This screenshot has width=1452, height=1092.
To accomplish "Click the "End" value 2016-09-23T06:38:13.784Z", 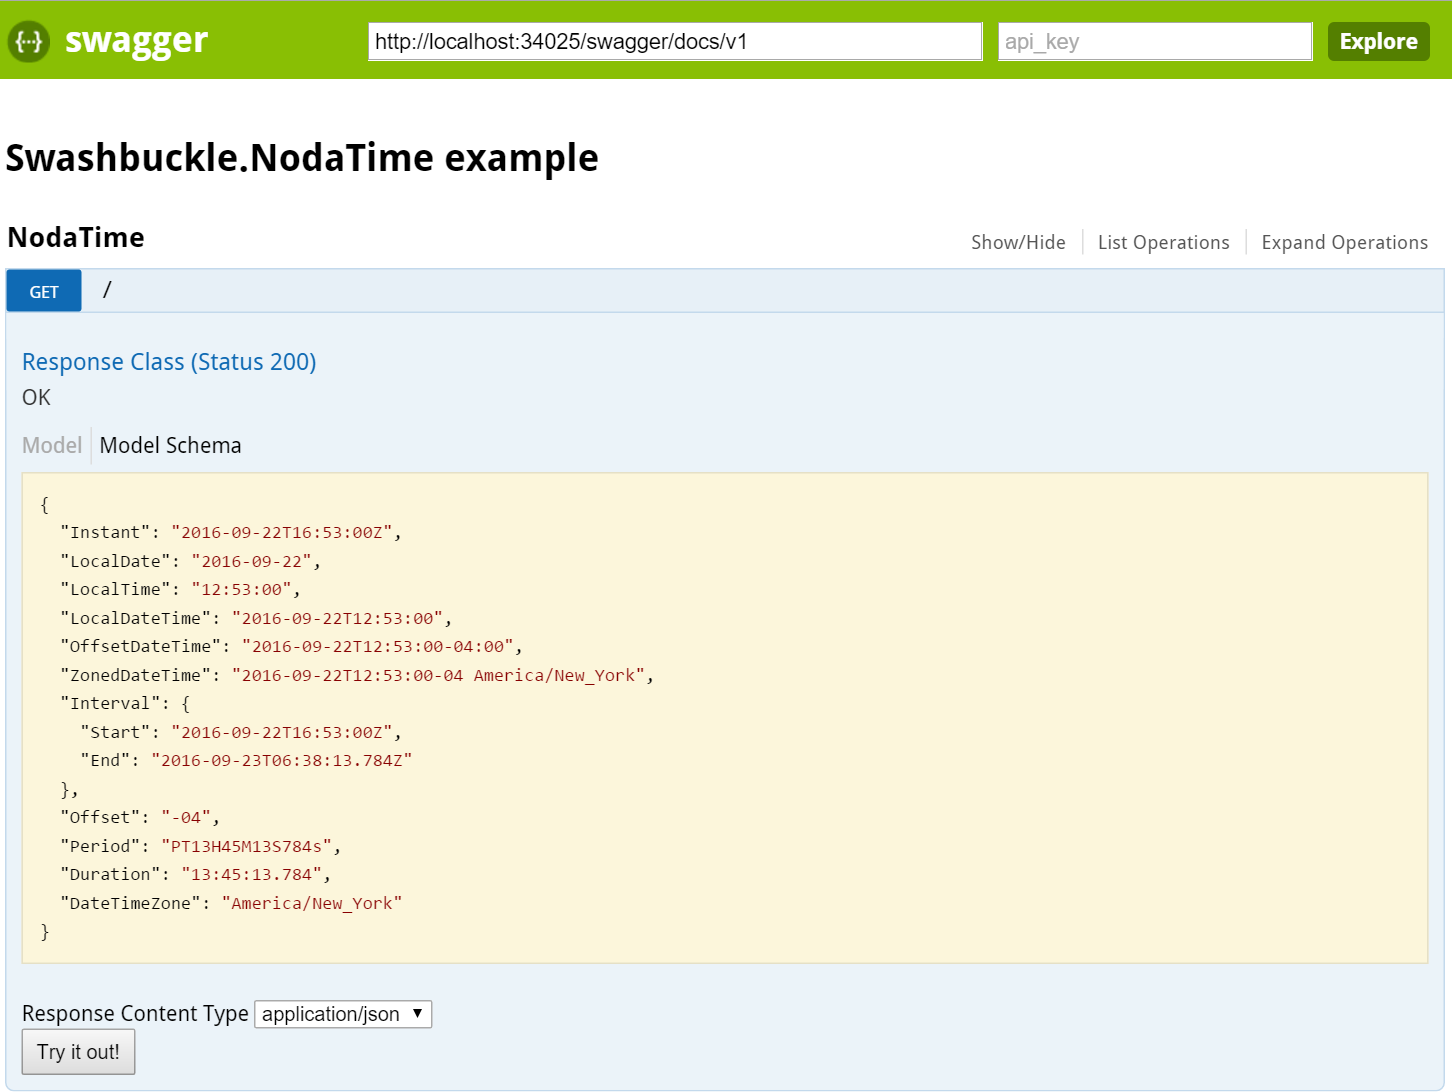I will (282, 760).
